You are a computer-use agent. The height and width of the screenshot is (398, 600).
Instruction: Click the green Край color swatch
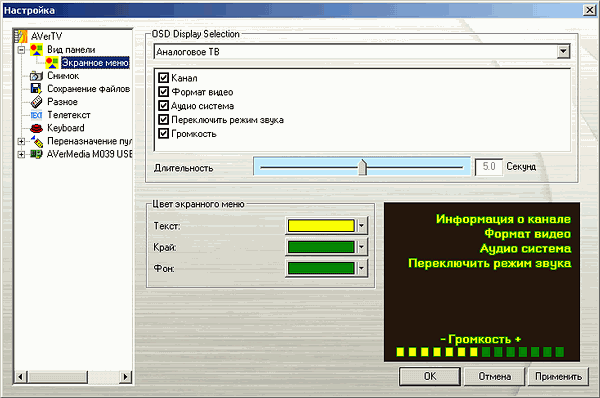321,247
